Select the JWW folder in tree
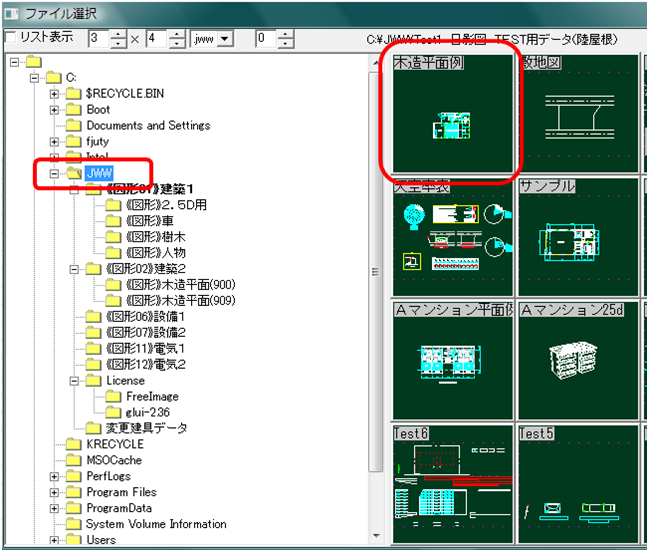The height and width of the screenshot is (551, 648). point(99,173)
